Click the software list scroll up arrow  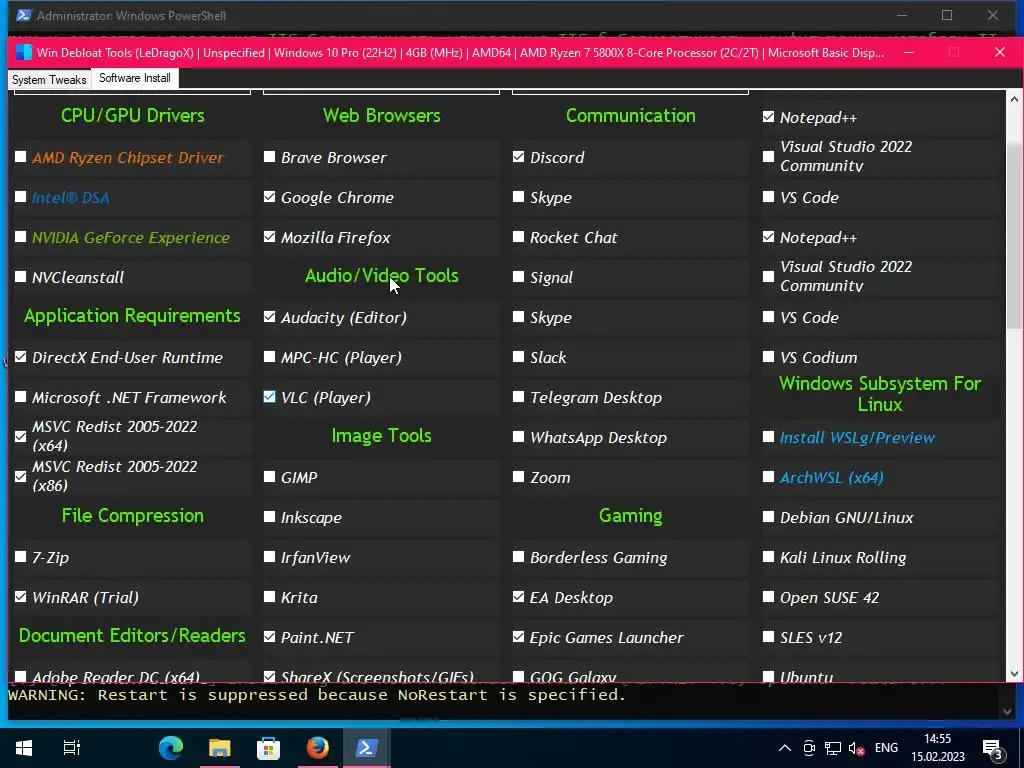(1014, 99)
